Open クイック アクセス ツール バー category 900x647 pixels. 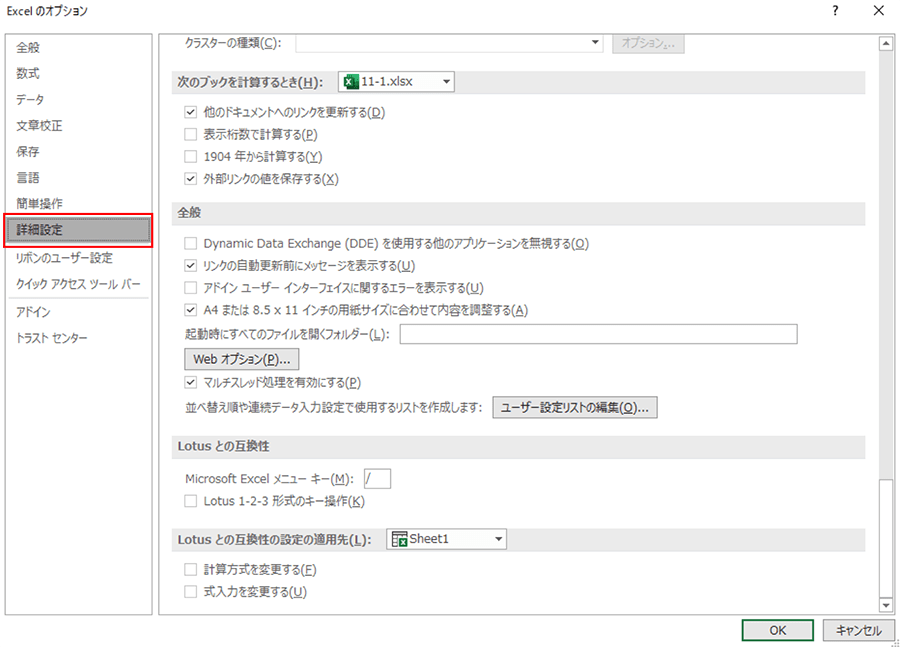point(78,284)
